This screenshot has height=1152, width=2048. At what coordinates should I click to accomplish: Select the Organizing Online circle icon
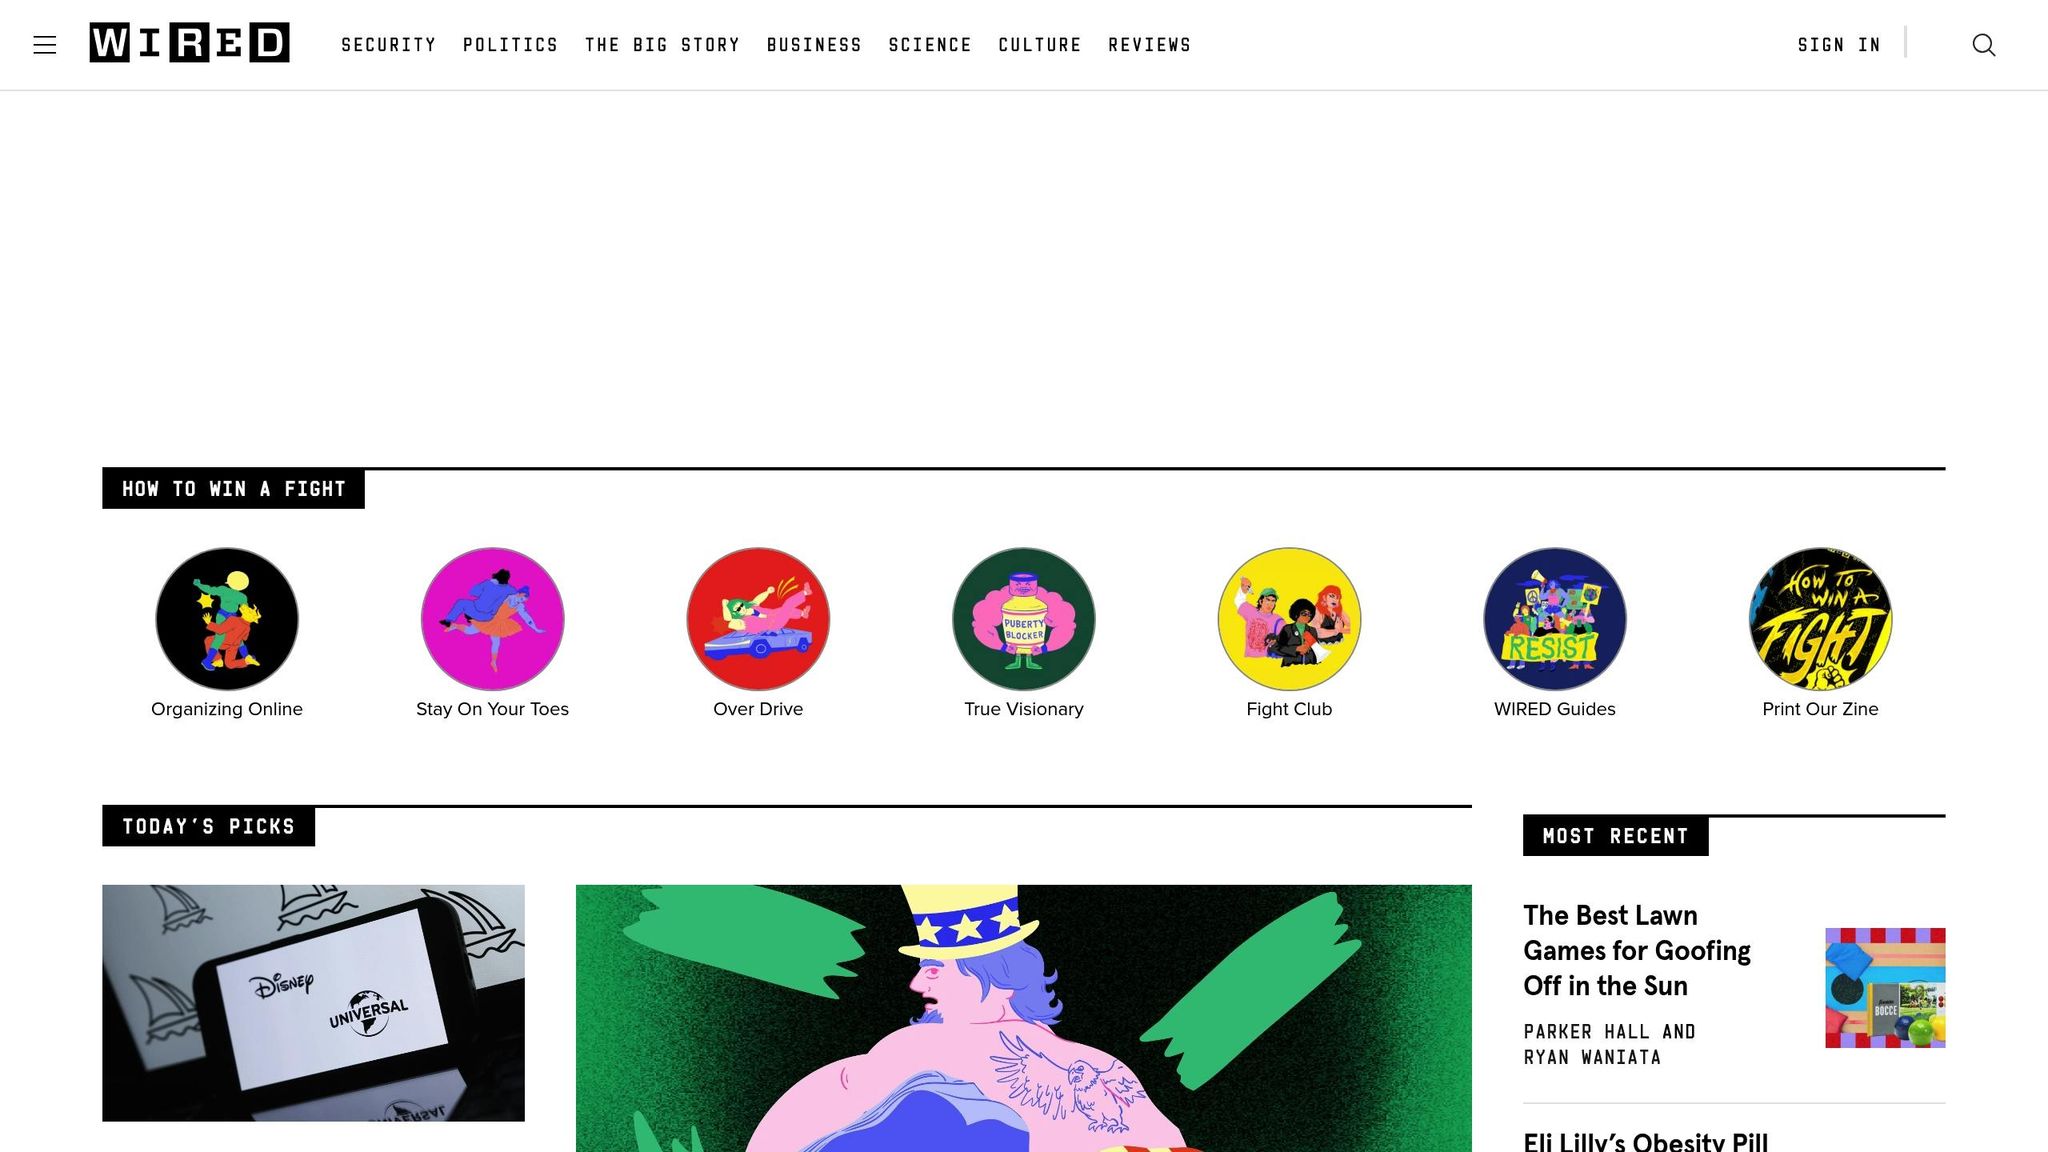pos(227,619)
